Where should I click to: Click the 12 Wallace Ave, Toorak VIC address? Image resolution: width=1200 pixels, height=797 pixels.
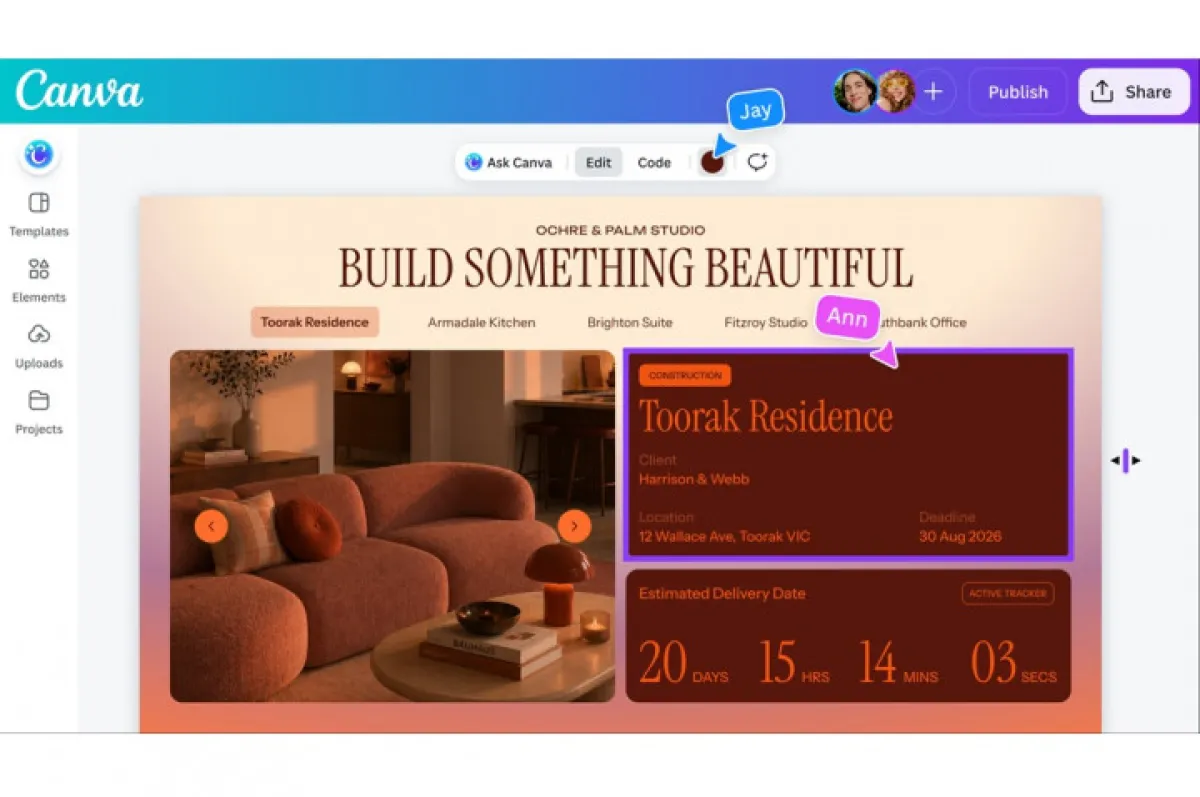(x=725, y=536)
